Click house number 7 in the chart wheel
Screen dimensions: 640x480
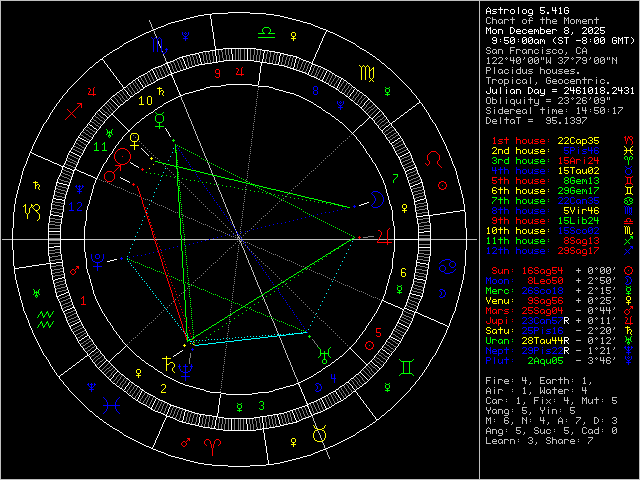point(395,178)
